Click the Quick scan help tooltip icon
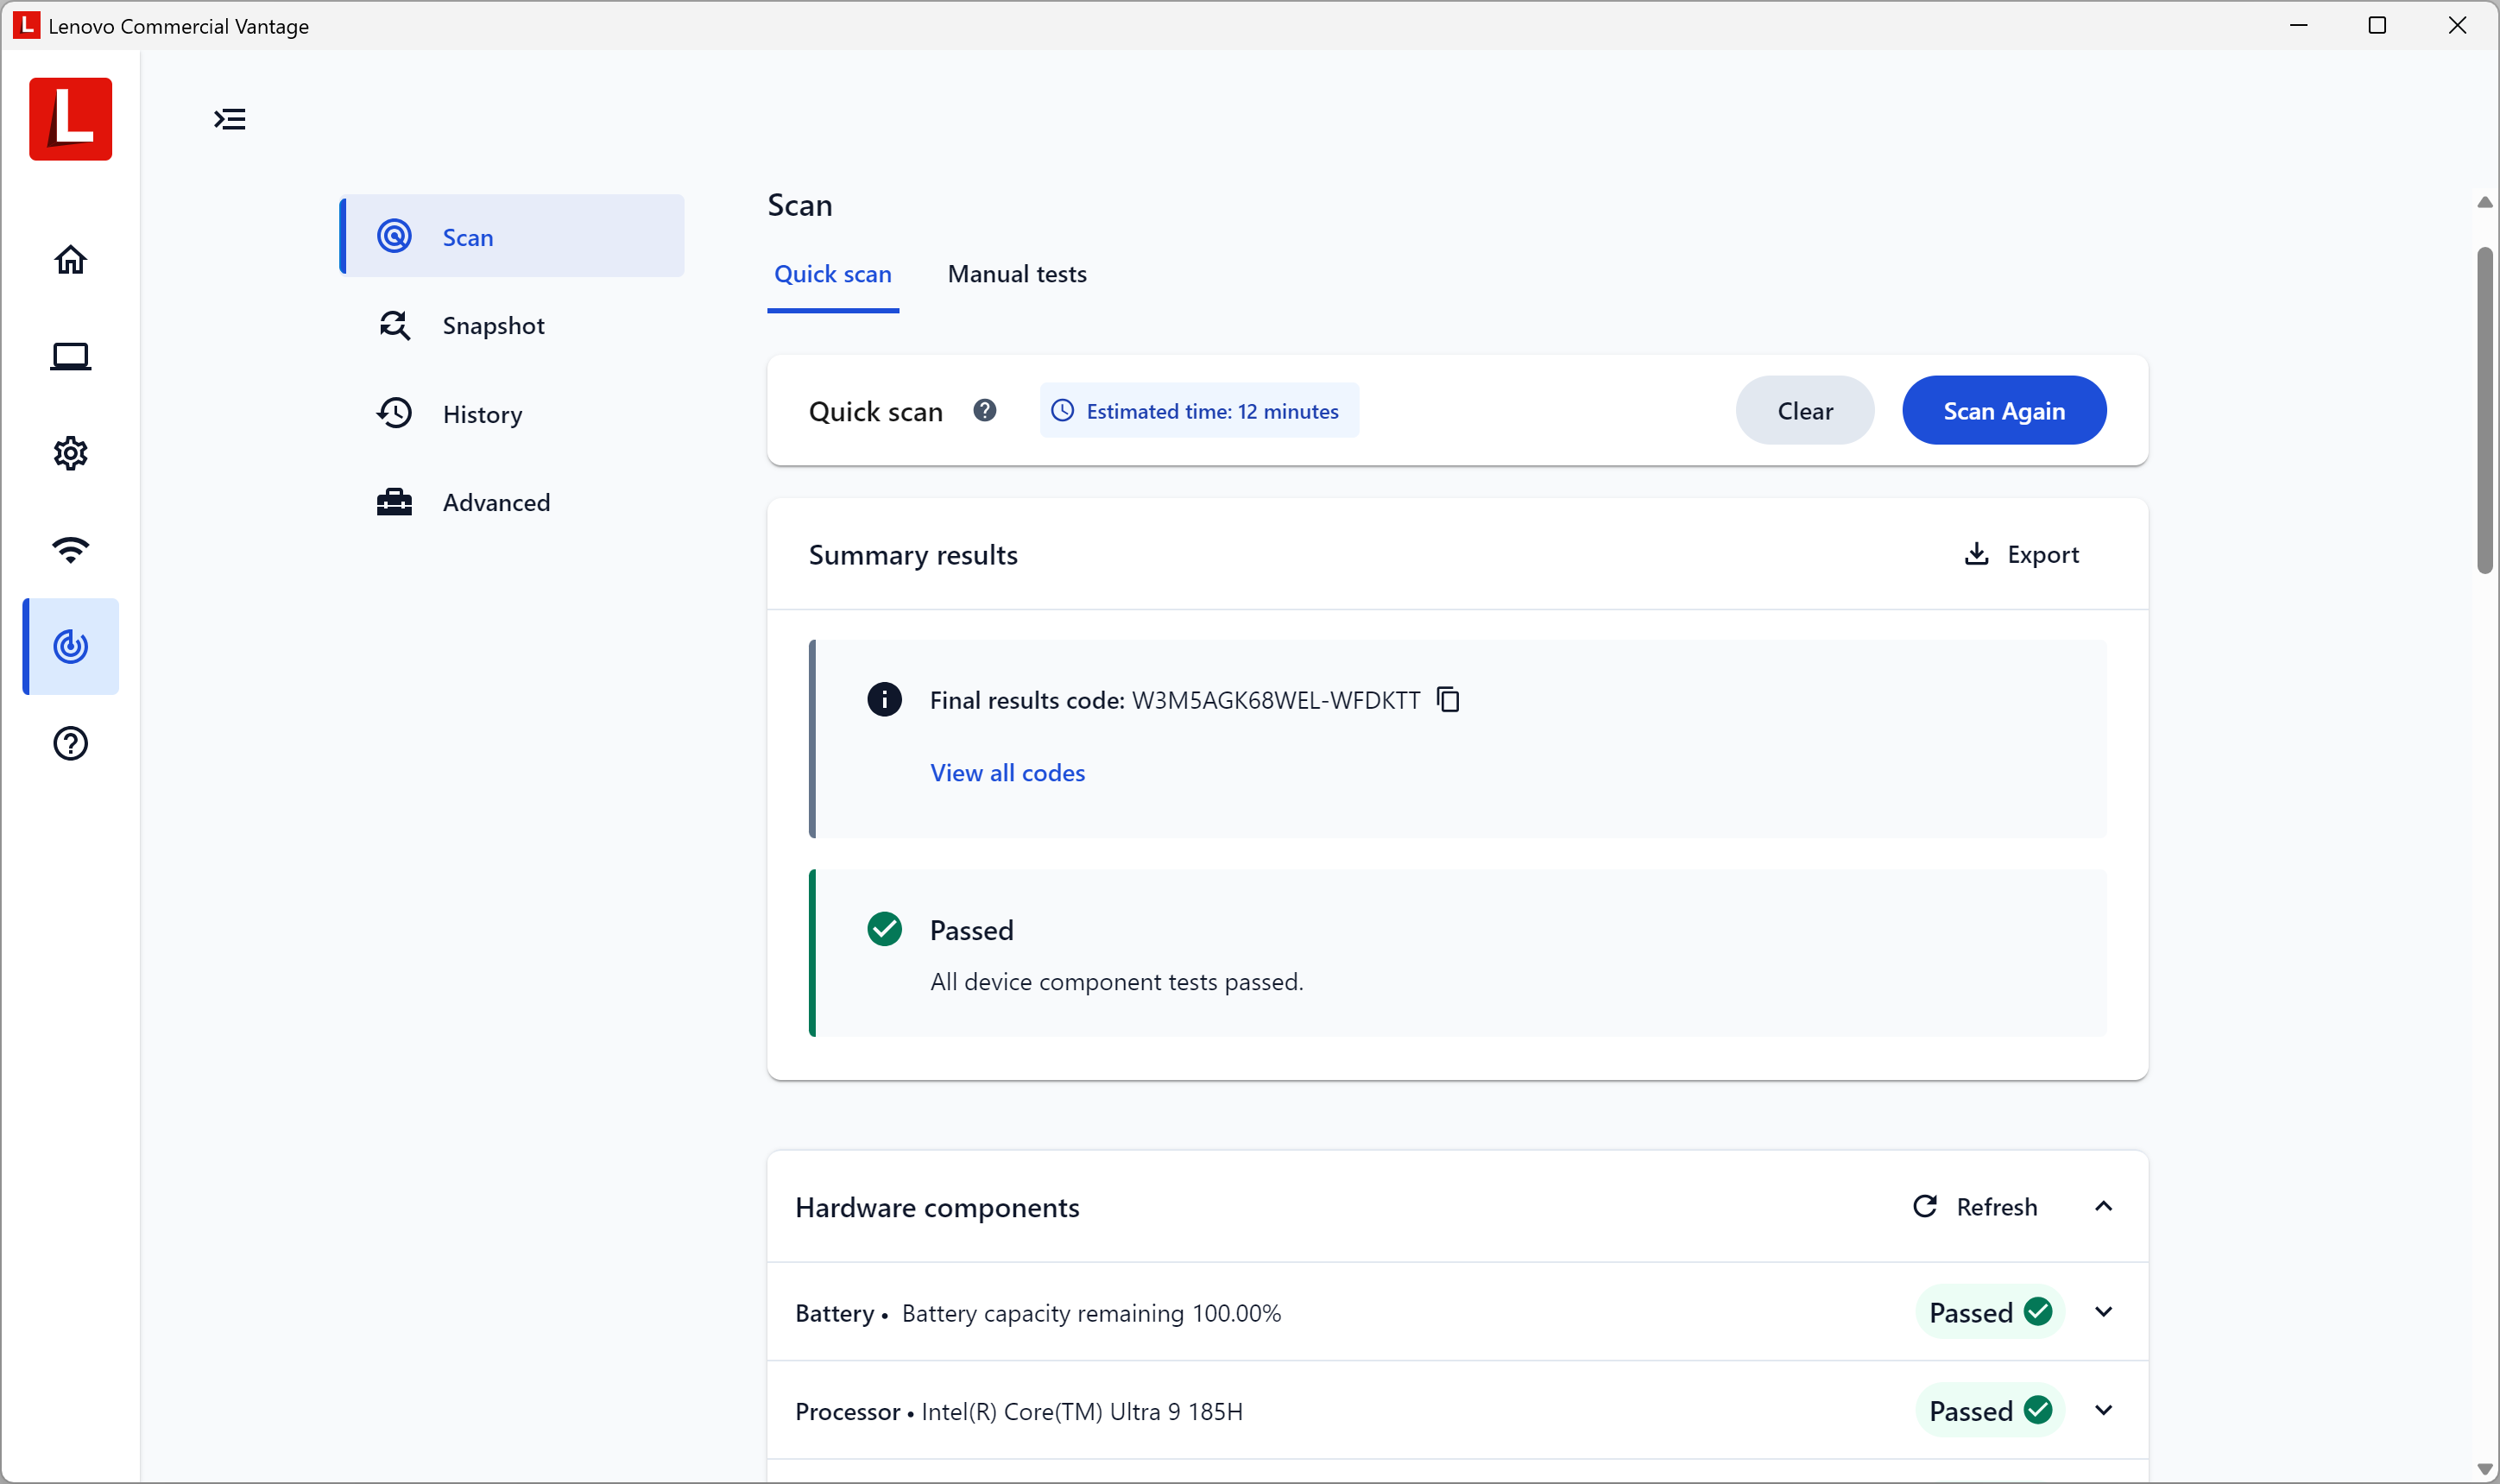Screen dimensions: 2500x1484 (x=984, y=411)
